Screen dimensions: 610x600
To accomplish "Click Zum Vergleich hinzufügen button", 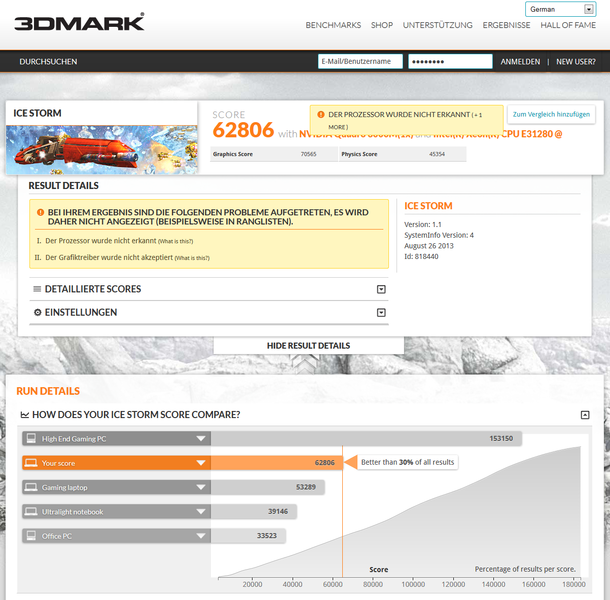I will point(551,114).
